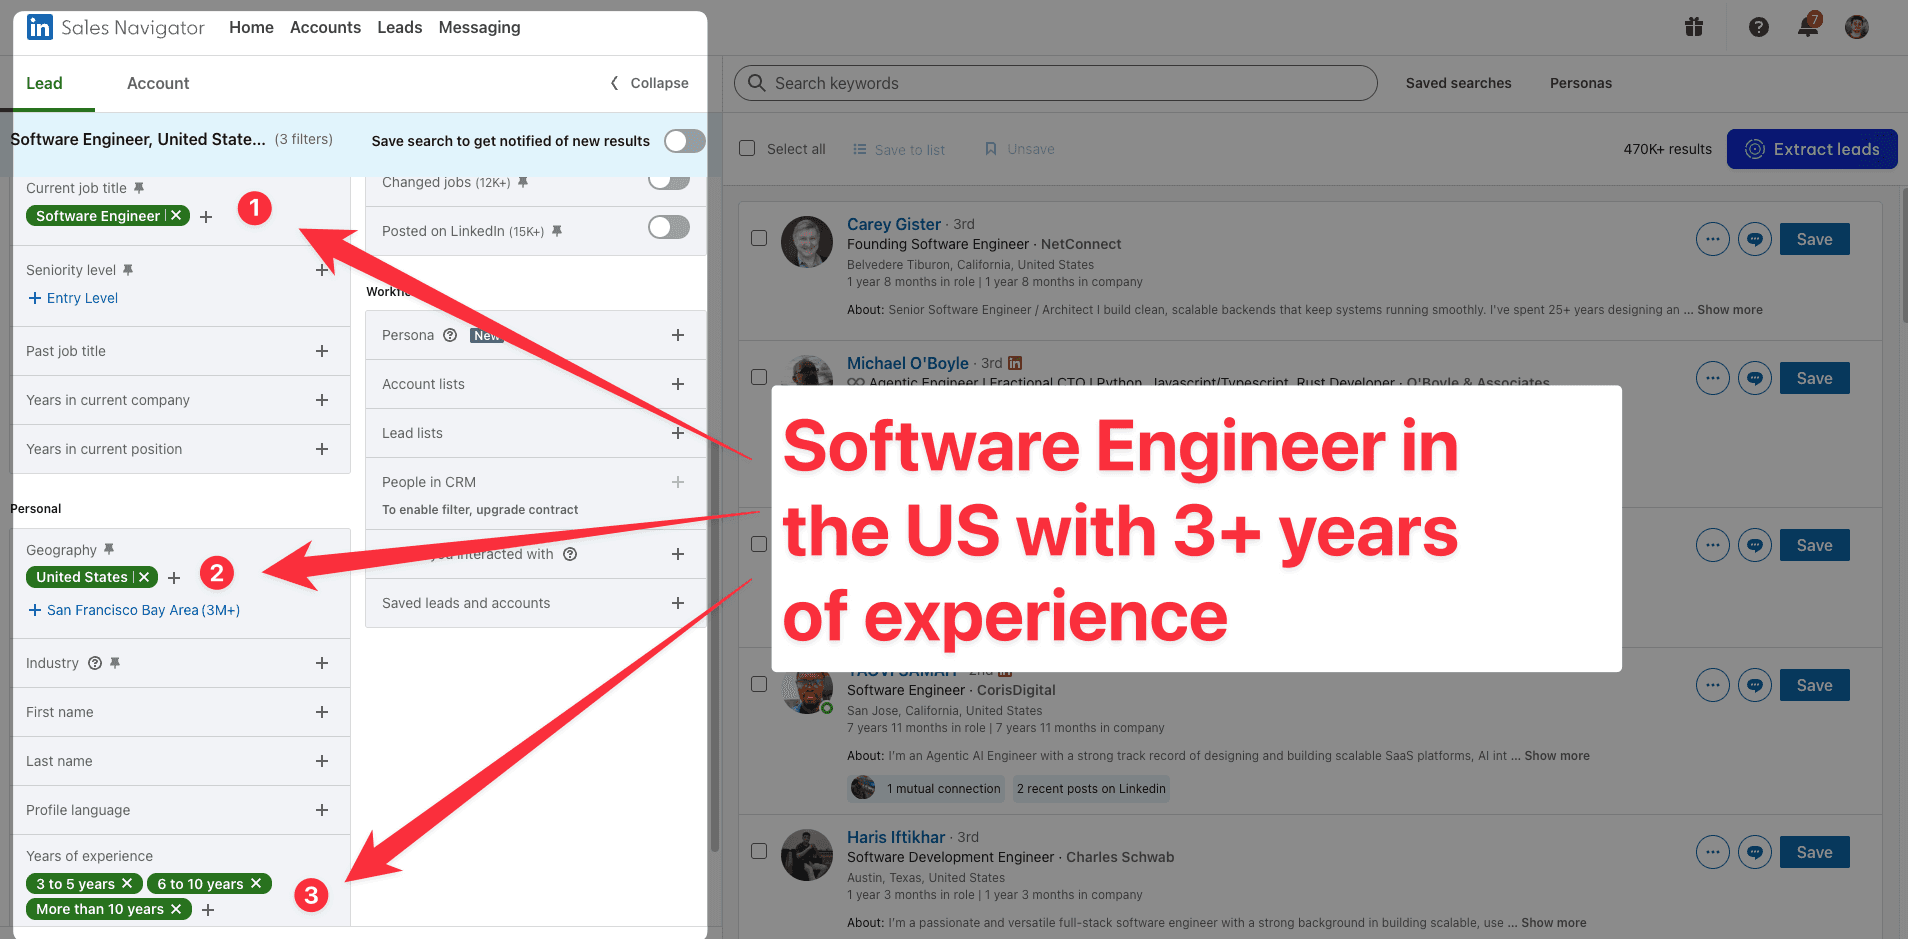Open the profile avatar menu
This screenshot has height=939, width=1908.
click(x=1857, y=27)
